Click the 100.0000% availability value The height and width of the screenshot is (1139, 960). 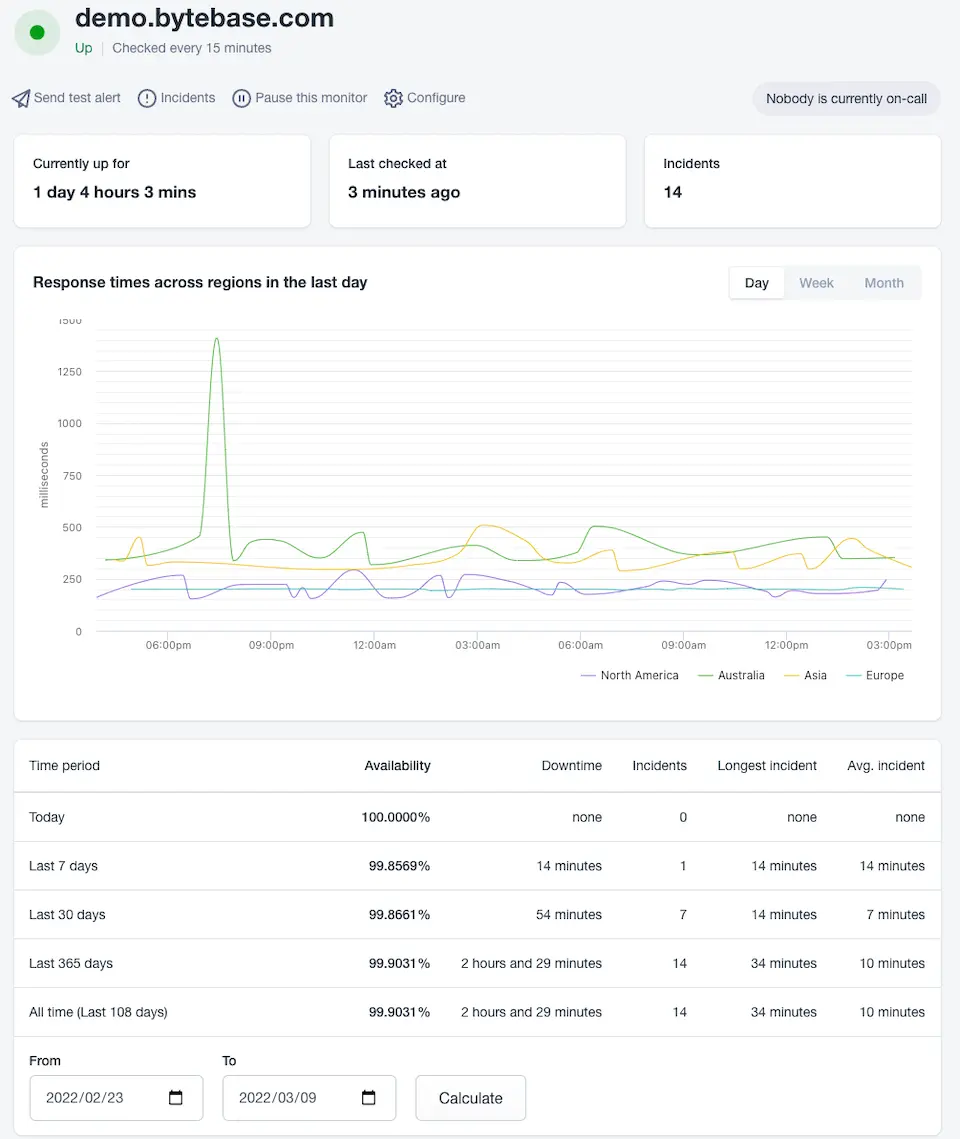396,817
